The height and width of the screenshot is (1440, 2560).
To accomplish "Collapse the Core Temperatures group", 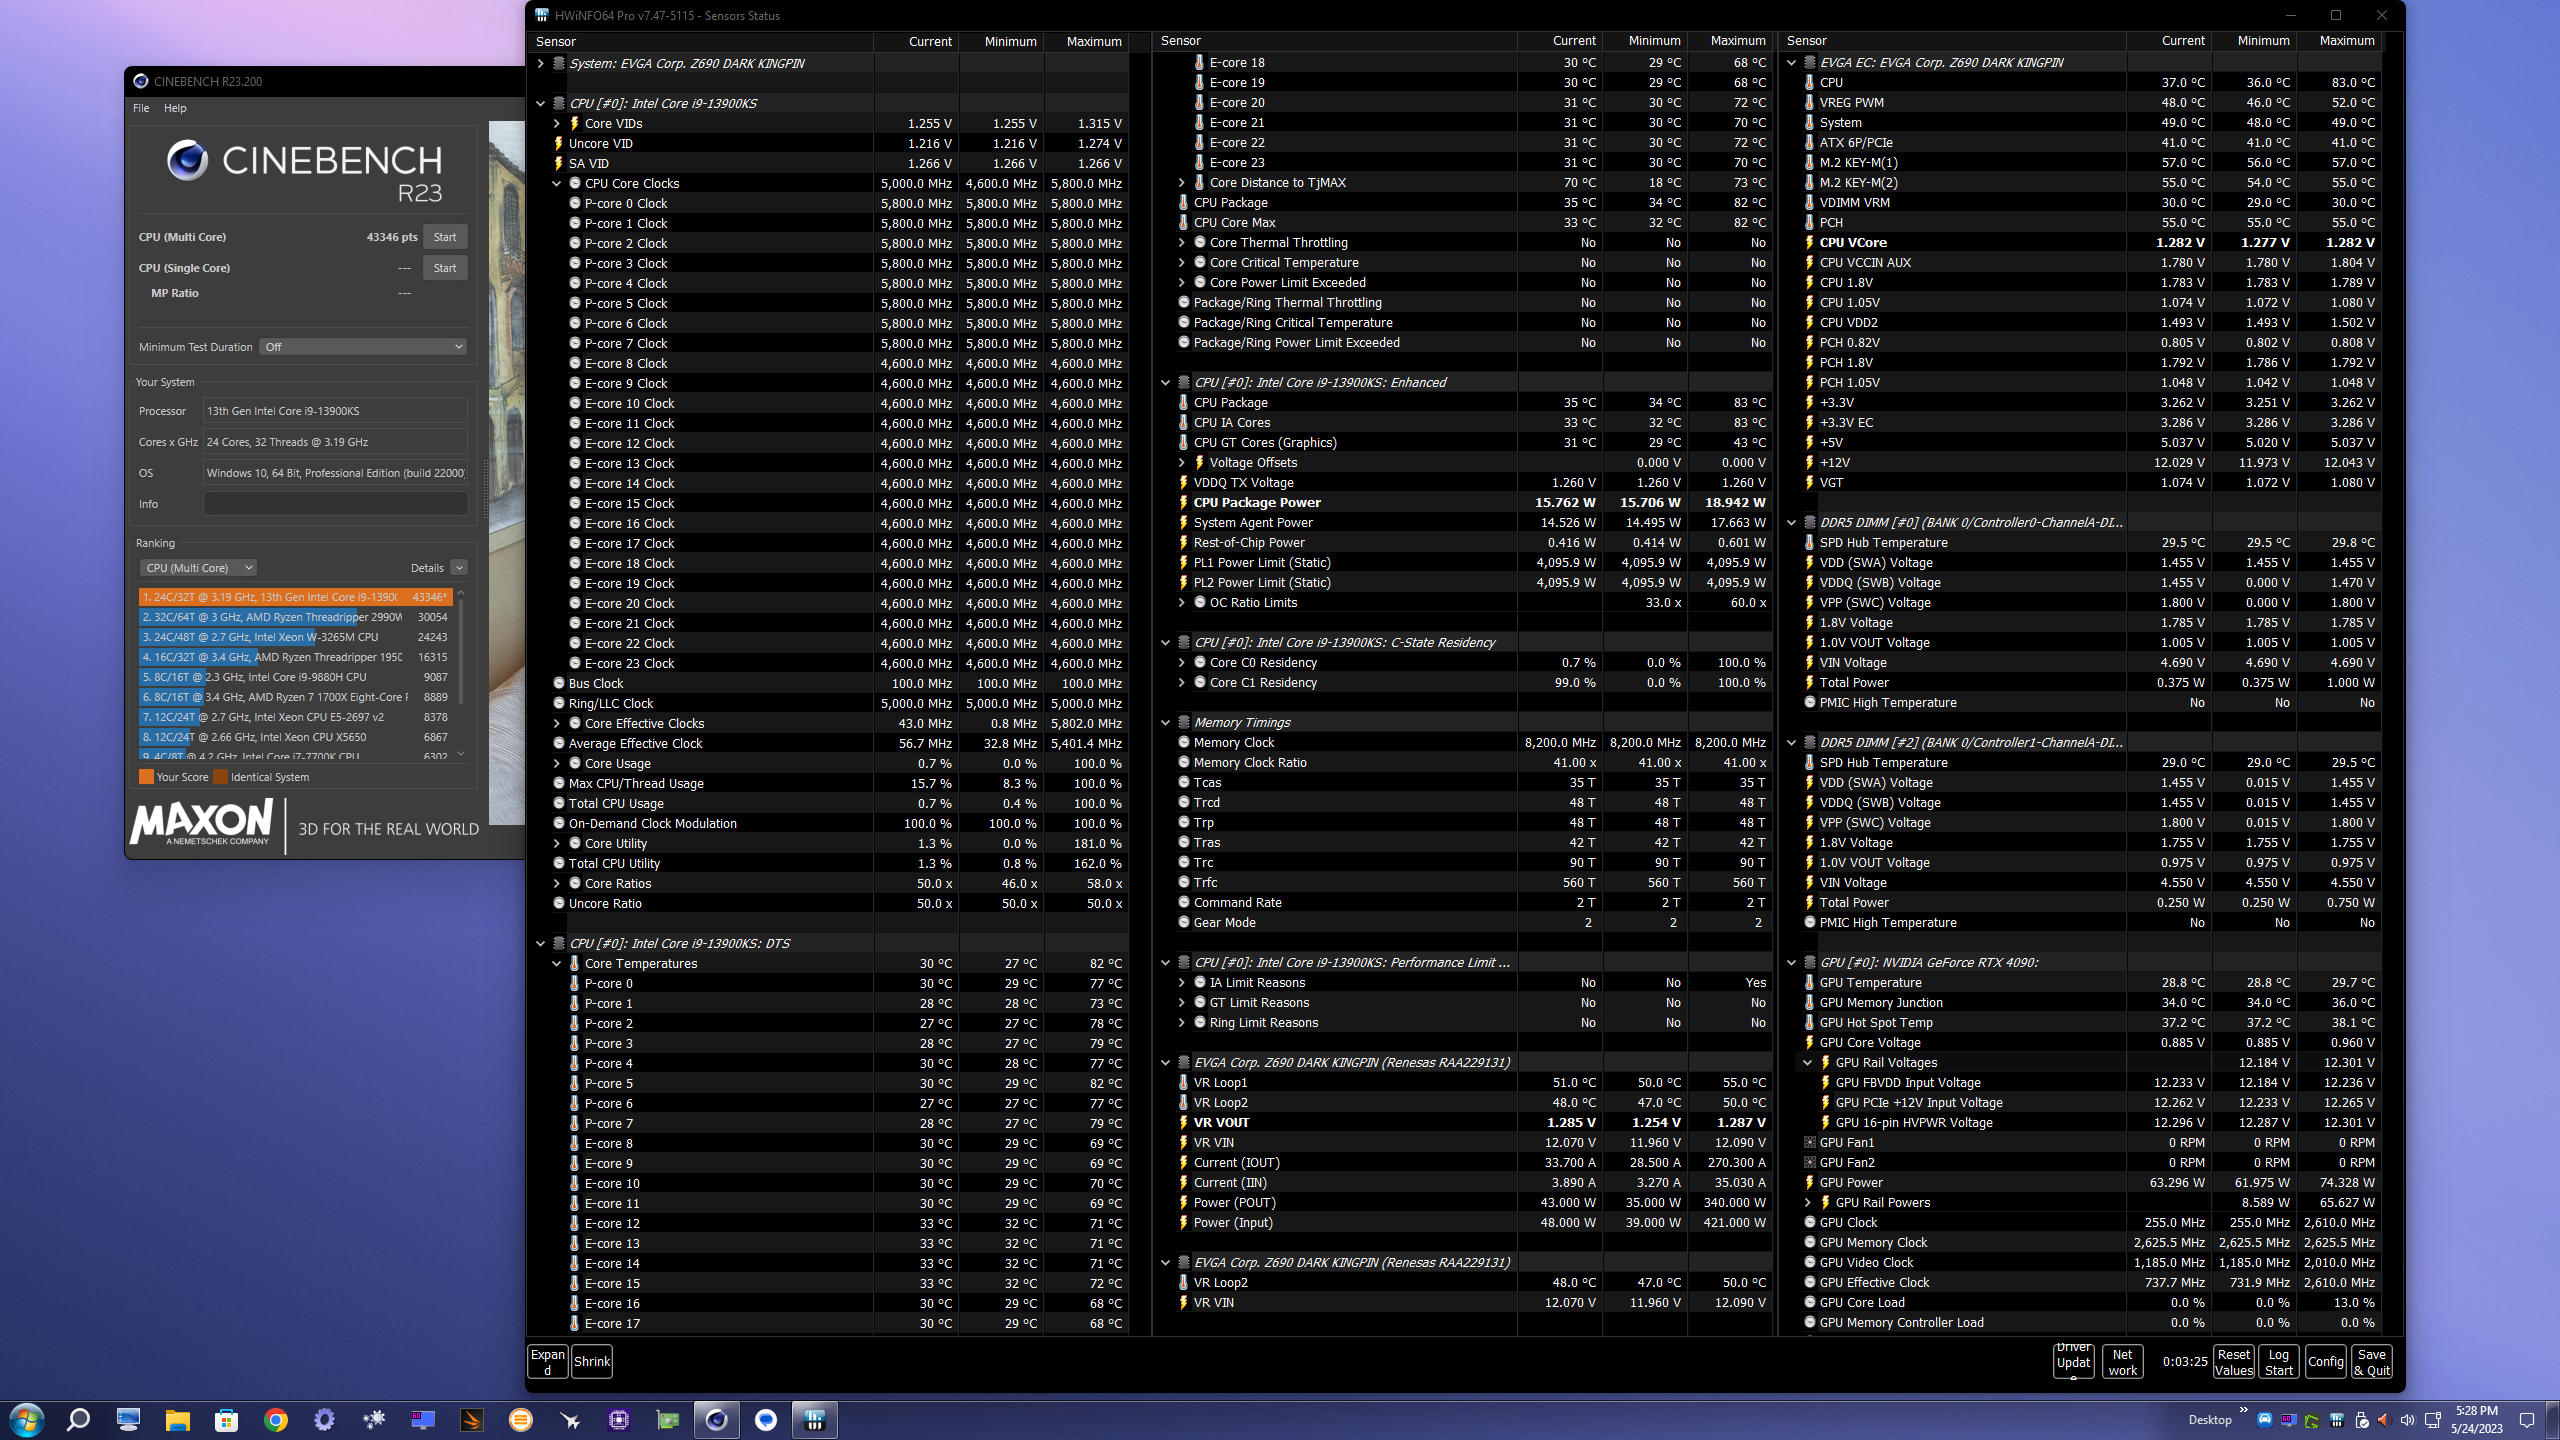I will point(557,963).
